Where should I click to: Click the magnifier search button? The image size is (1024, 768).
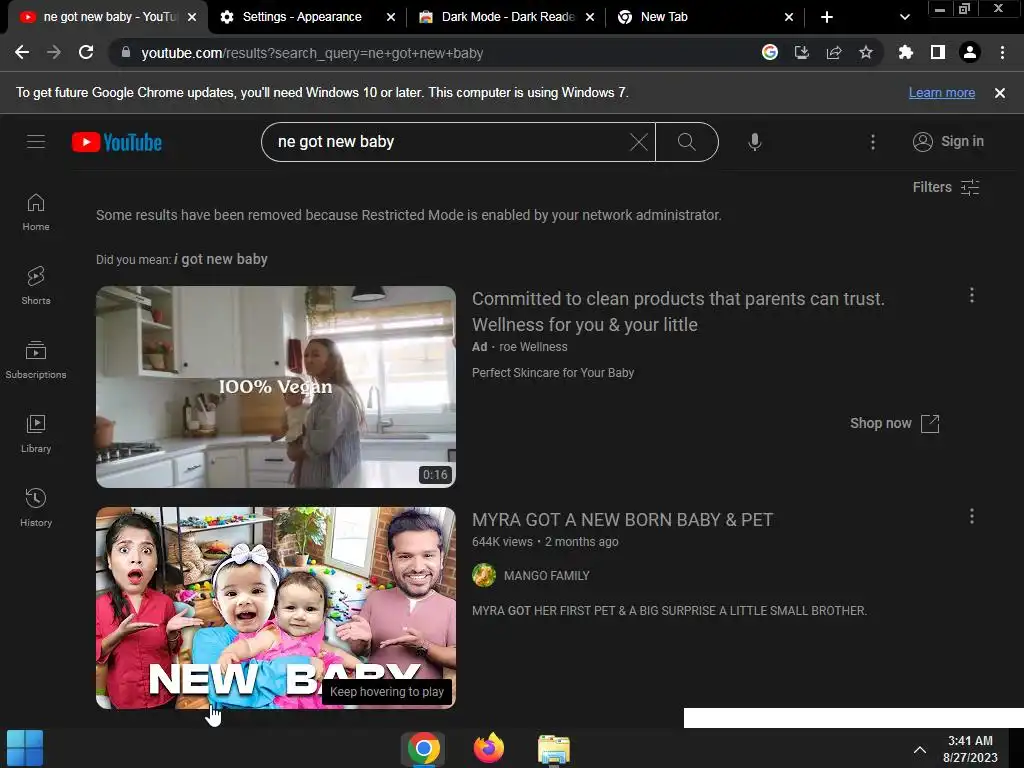click(x=686, y=142)
